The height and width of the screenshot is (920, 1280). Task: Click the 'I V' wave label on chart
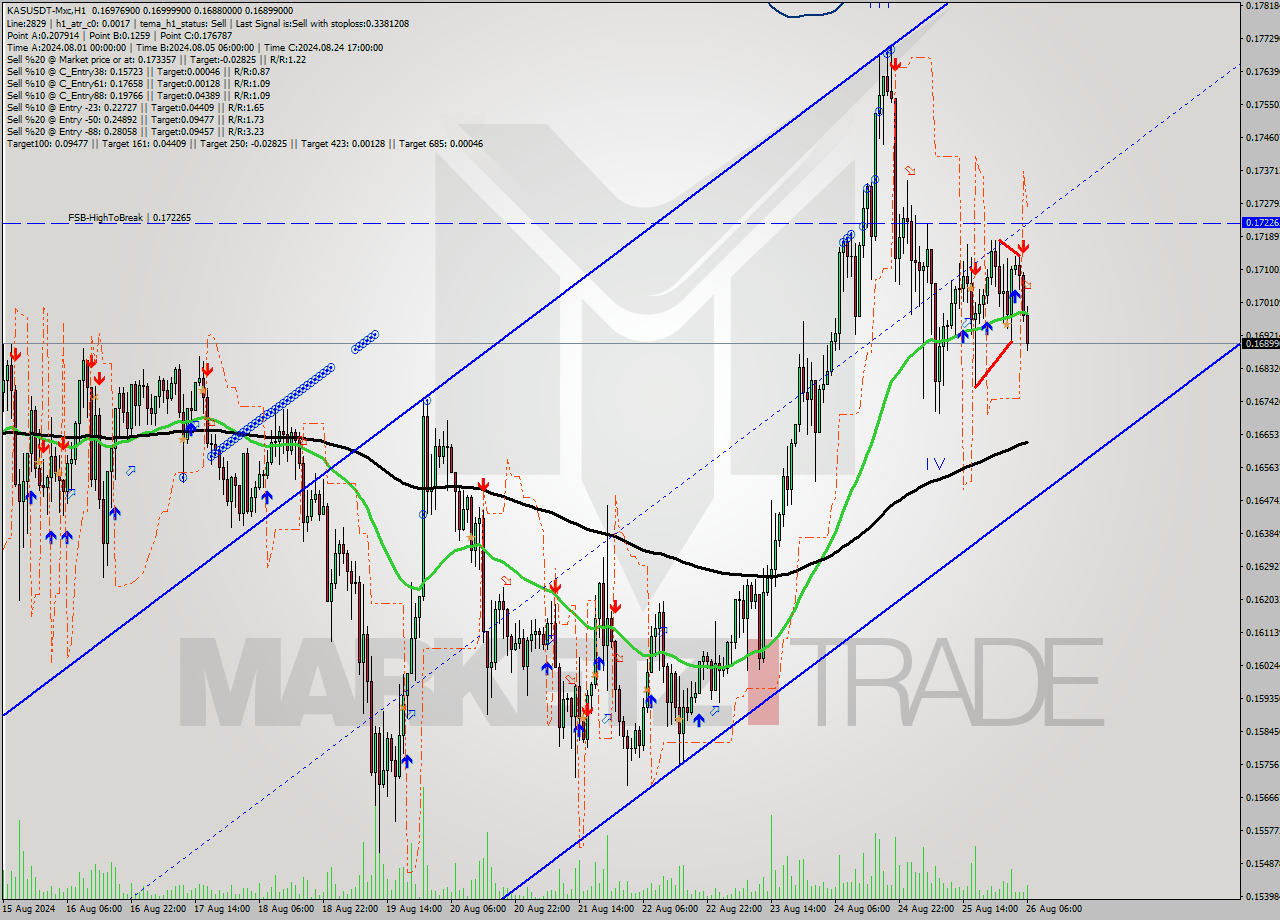(x=935, y=463)
